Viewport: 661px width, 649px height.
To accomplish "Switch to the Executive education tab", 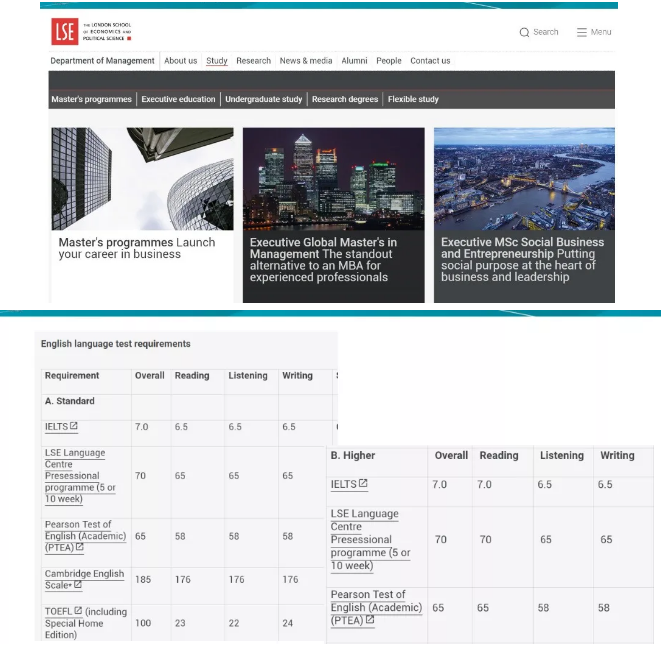I will pyautogui.click(x=178, y=100).
